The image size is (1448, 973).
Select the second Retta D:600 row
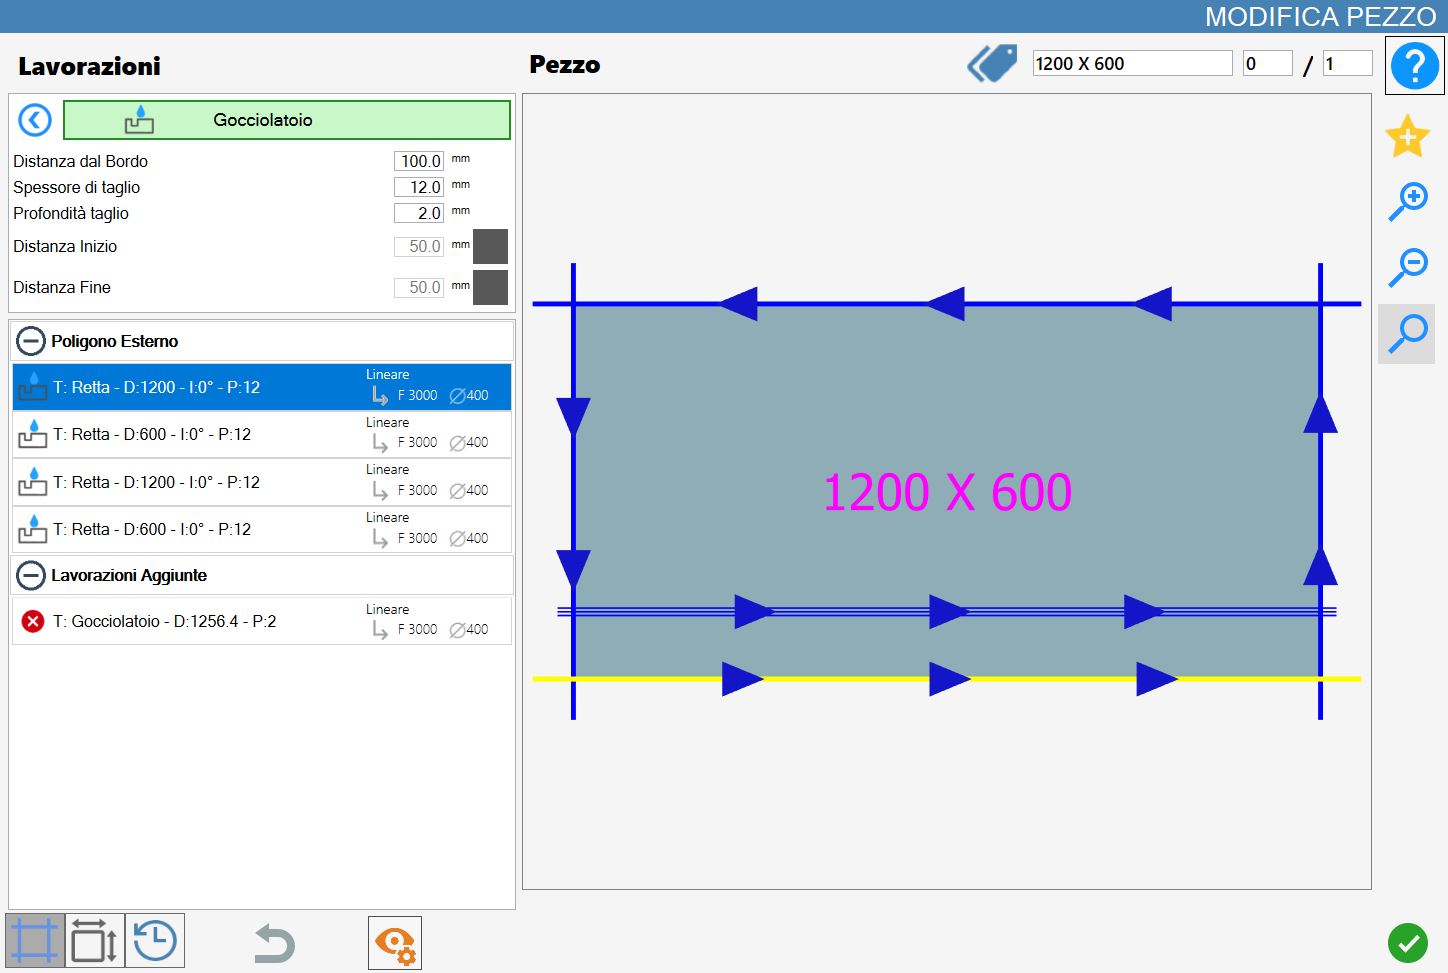pos(262,530)
